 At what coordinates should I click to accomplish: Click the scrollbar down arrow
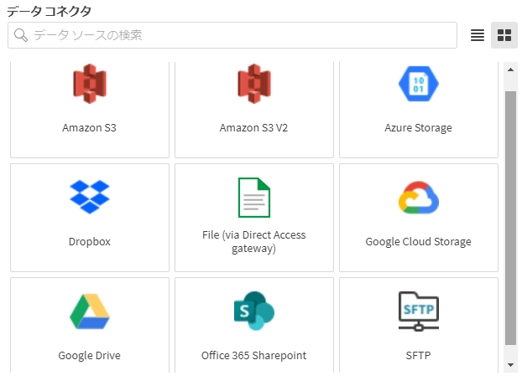click(x=510, y=365)
